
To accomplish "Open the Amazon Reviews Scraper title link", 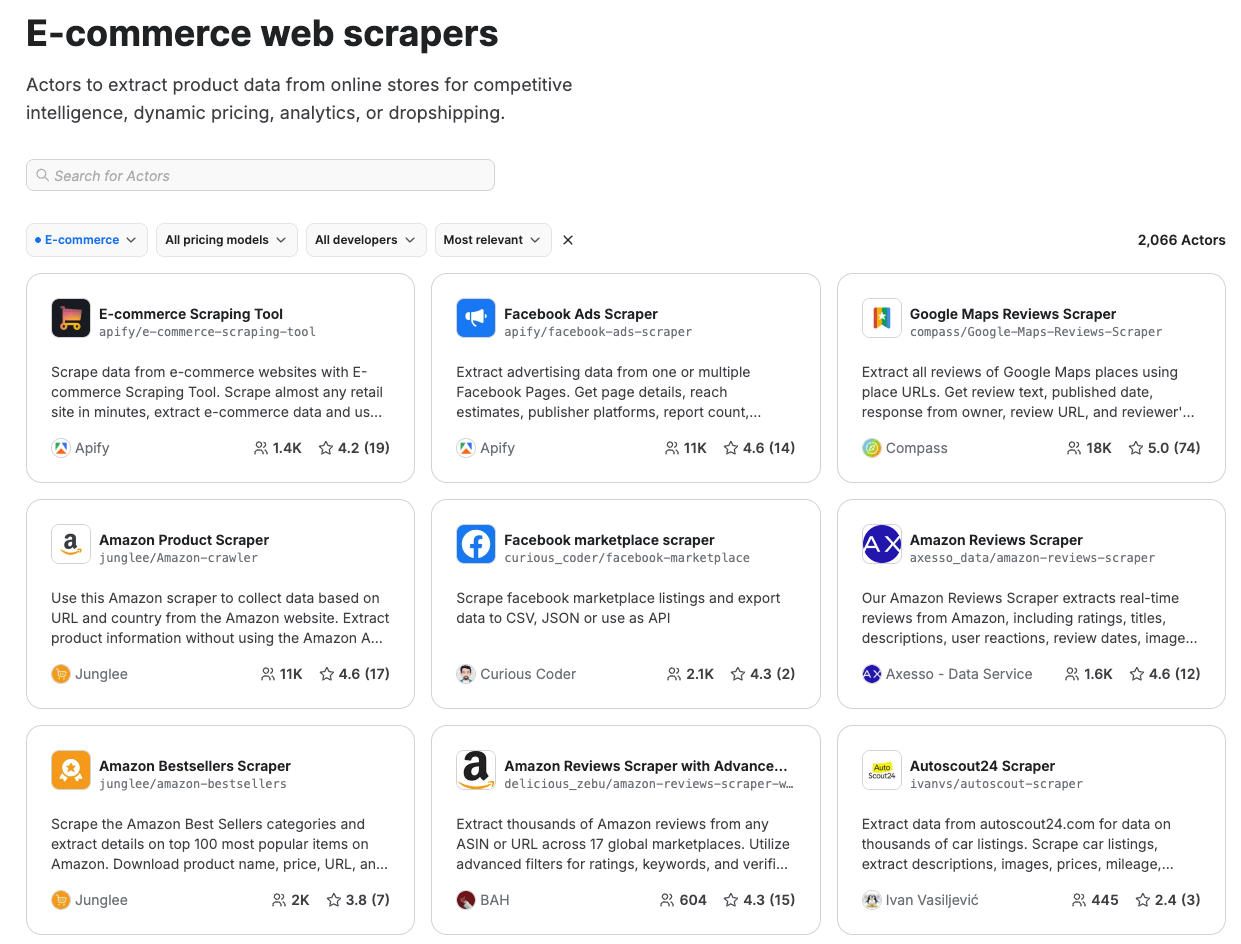I will [x=996, y=540].
